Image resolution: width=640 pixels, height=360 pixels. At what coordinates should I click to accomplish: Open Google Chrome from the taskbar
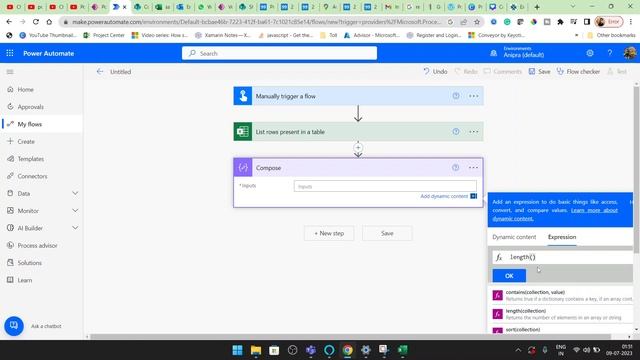(x=347, y=350)
